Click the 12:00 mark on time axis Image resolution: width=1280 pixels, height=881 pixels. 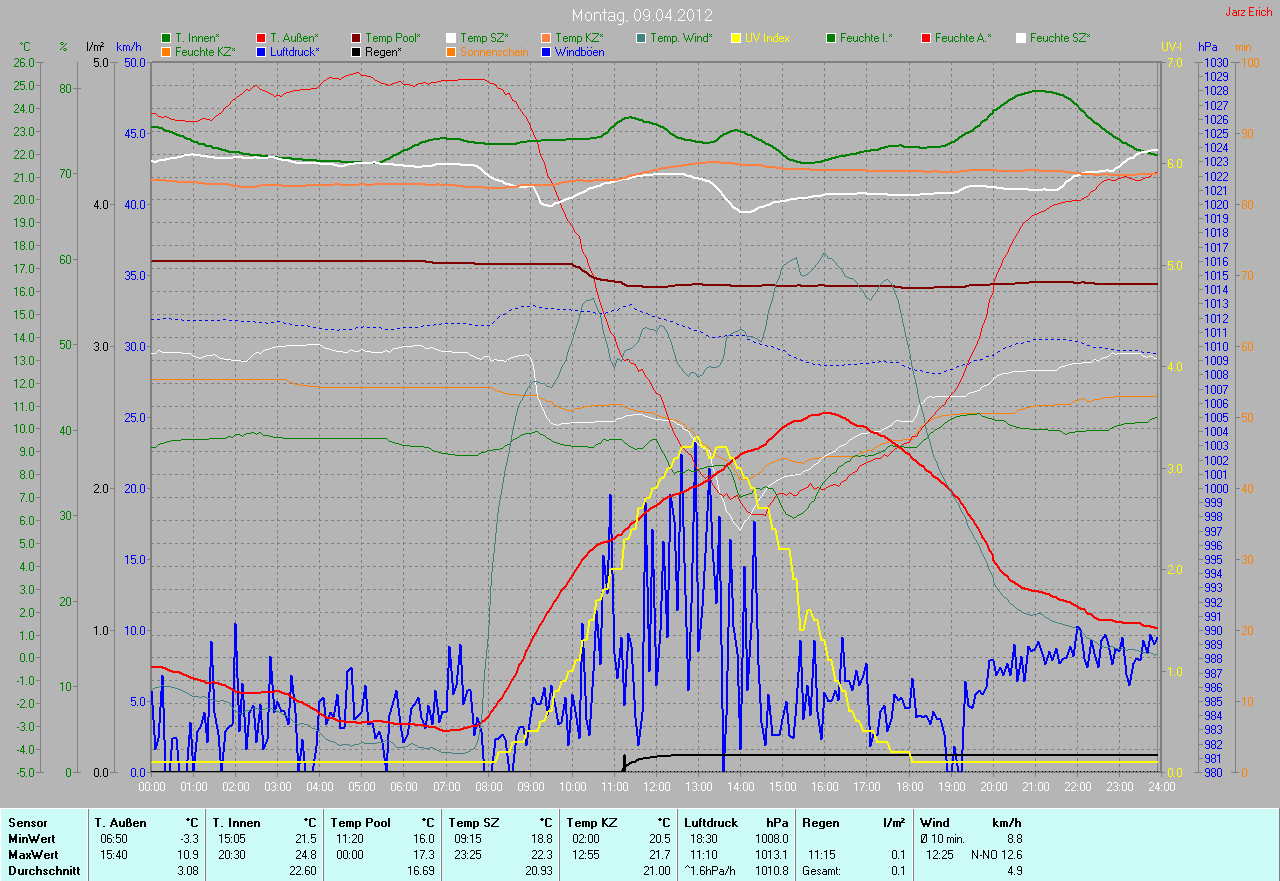(x=656, y=787)
